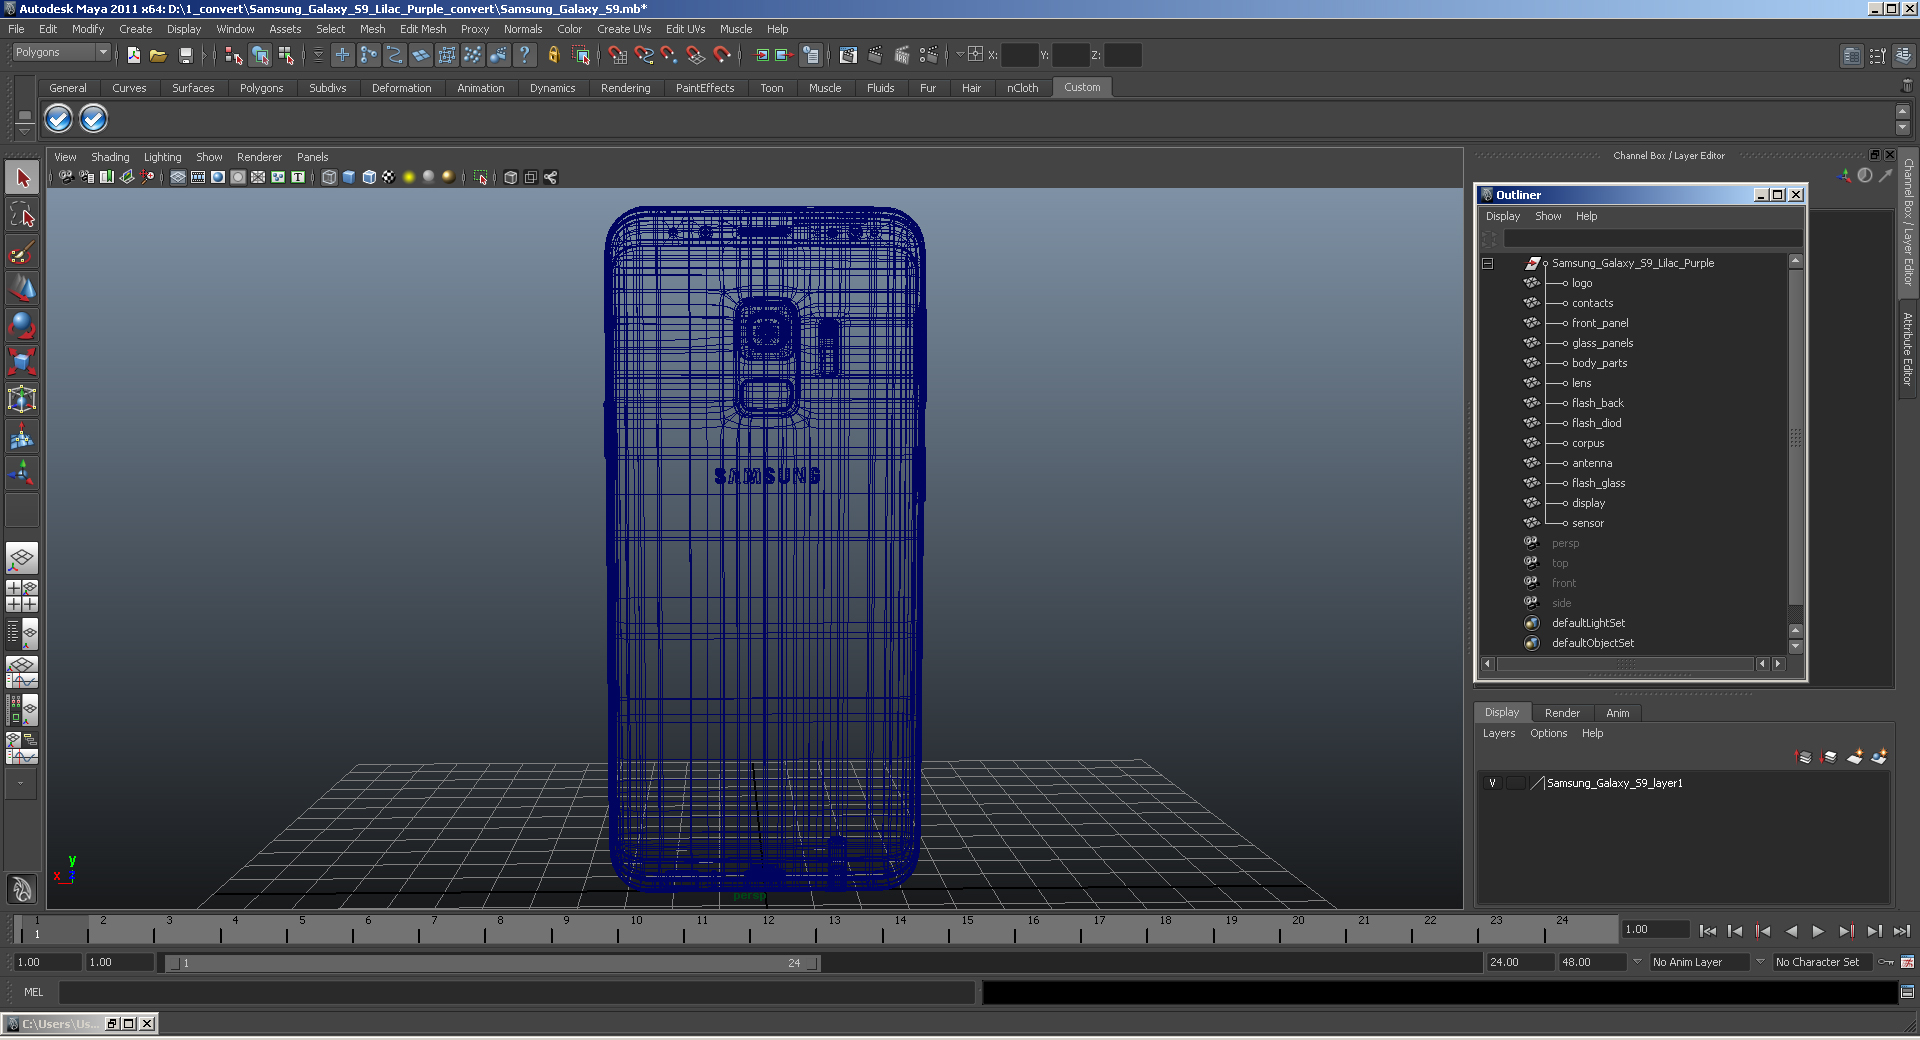Image resolution: width=1920 pixels, height=1040 pixels.
Task: Open a scene with folder icon
Action: [158, 55]
